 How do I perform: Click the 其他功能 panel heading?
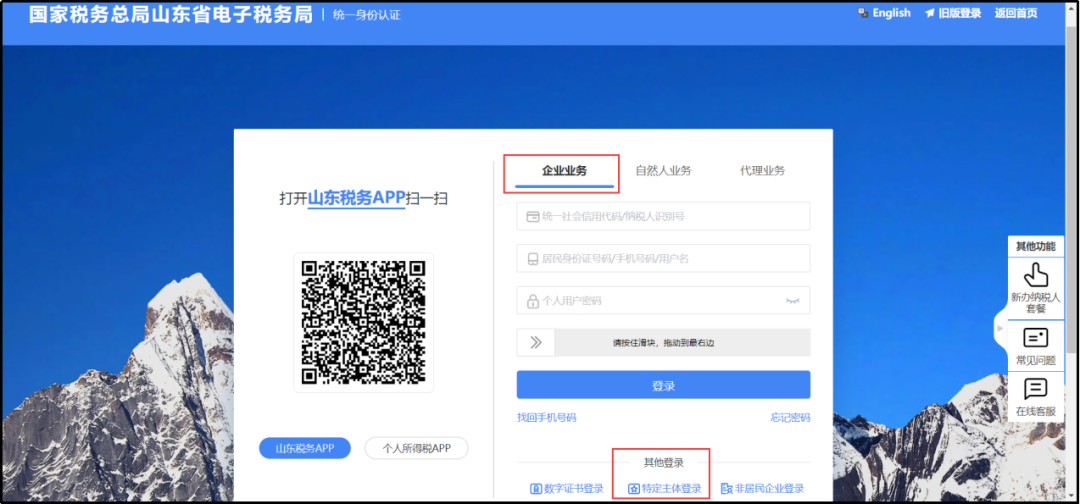[x=1035, y=246]
